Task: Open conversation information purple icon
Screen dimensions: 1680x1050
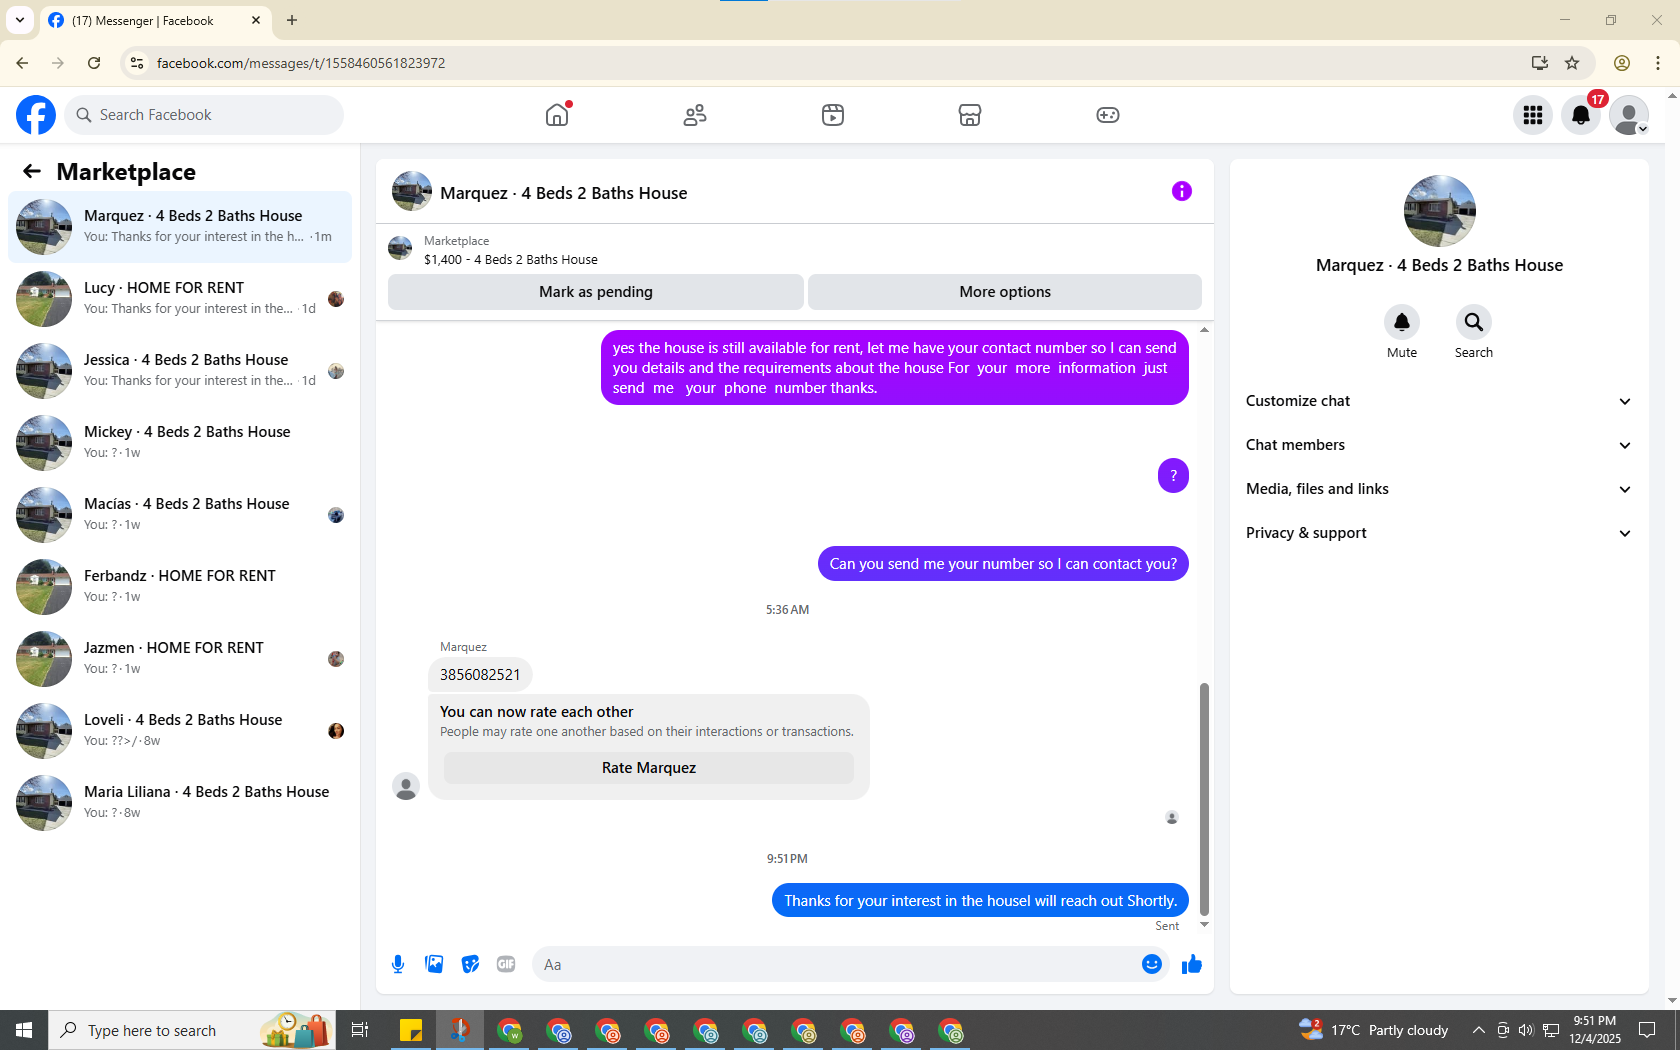Action: (x=1182, y=191)
